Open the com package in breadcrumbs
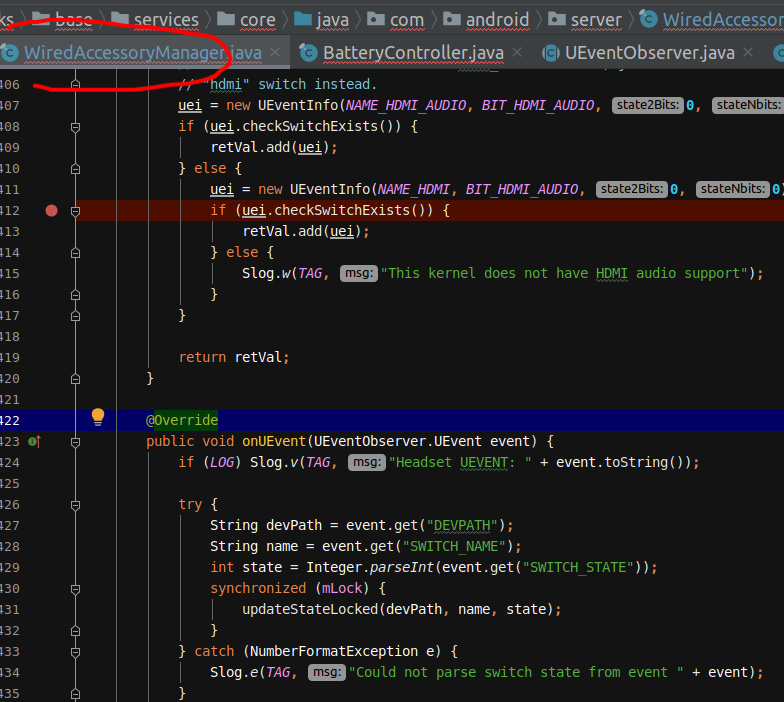The image size is (784, 702). tap(407, 20)
